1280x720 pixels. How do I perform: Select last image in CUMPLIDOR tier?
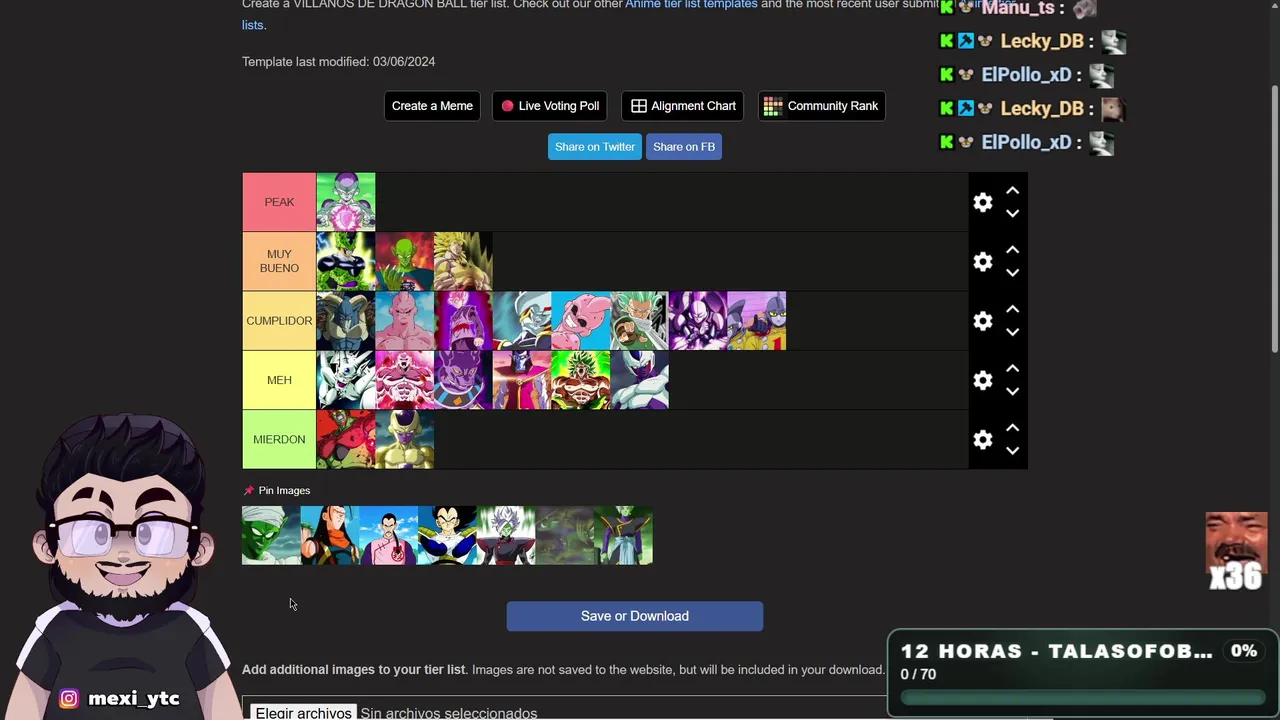757,321
